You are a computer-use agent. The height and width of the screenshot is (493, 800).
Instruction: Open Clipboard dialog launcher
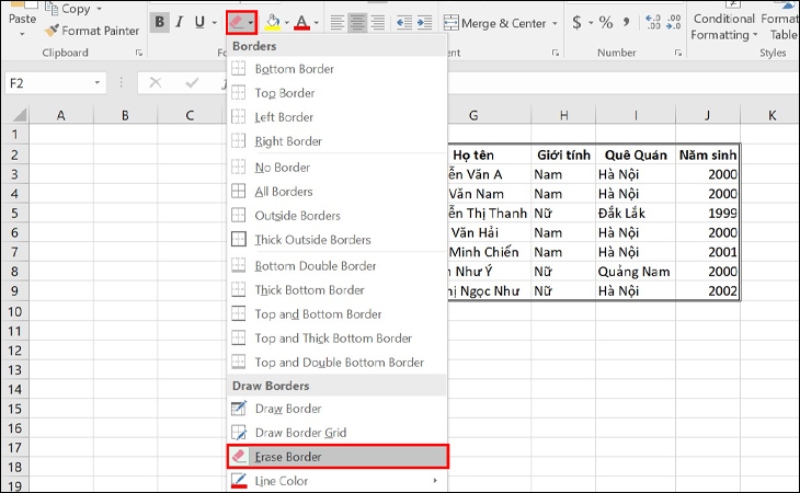(139, 53)
